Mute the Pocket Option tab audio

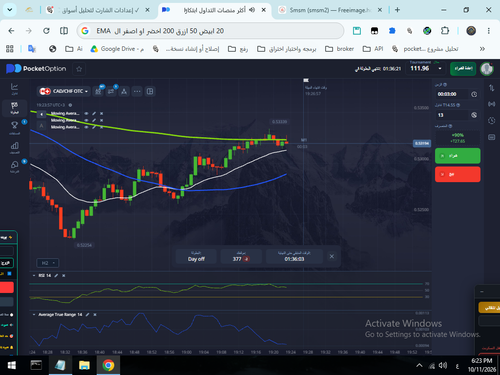(x=252, y=10)
